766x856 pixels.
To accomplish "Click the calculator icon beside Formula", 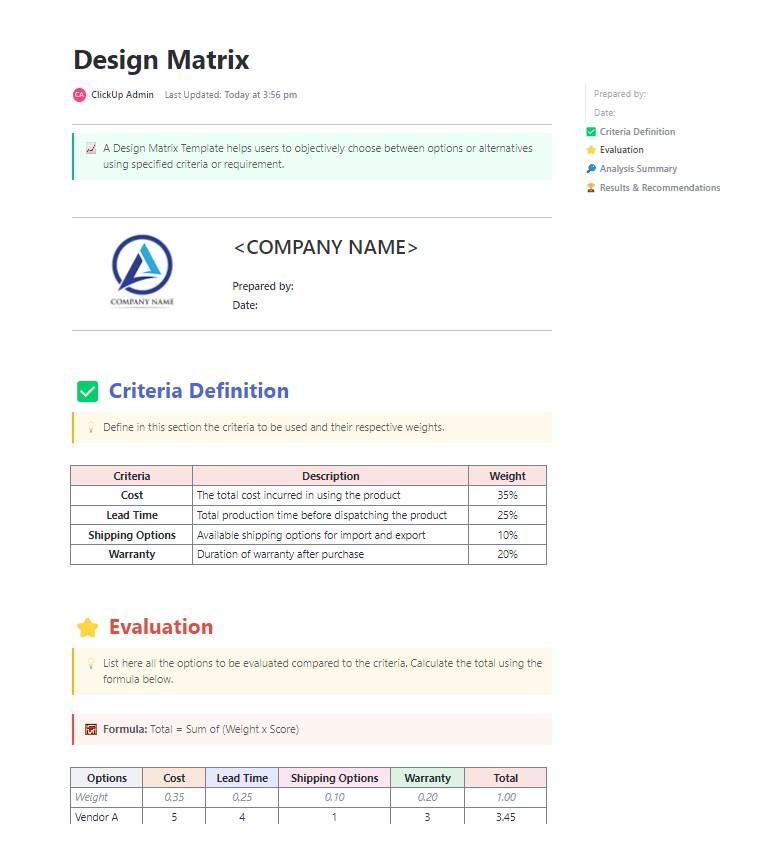I will click(x=91, y=729).
